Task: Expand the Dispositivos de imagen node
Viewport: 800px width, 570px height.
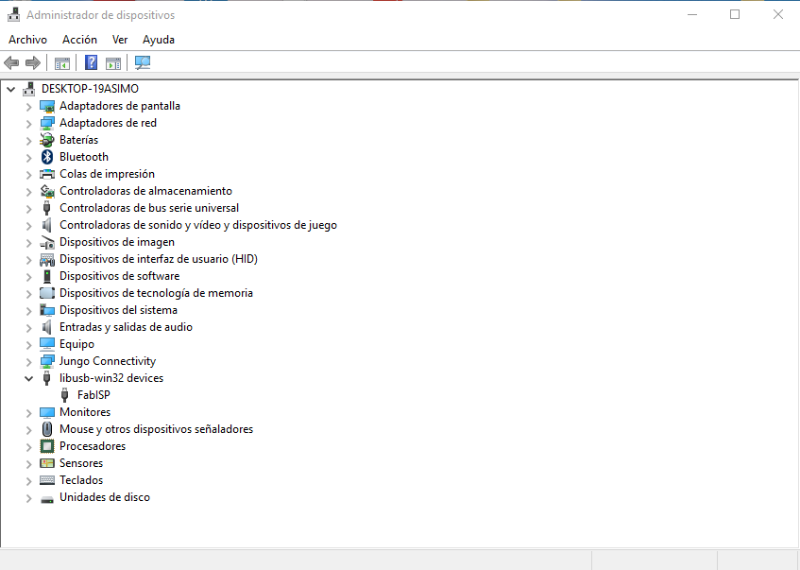Action: pyautogui.click(x=29, y=243)
